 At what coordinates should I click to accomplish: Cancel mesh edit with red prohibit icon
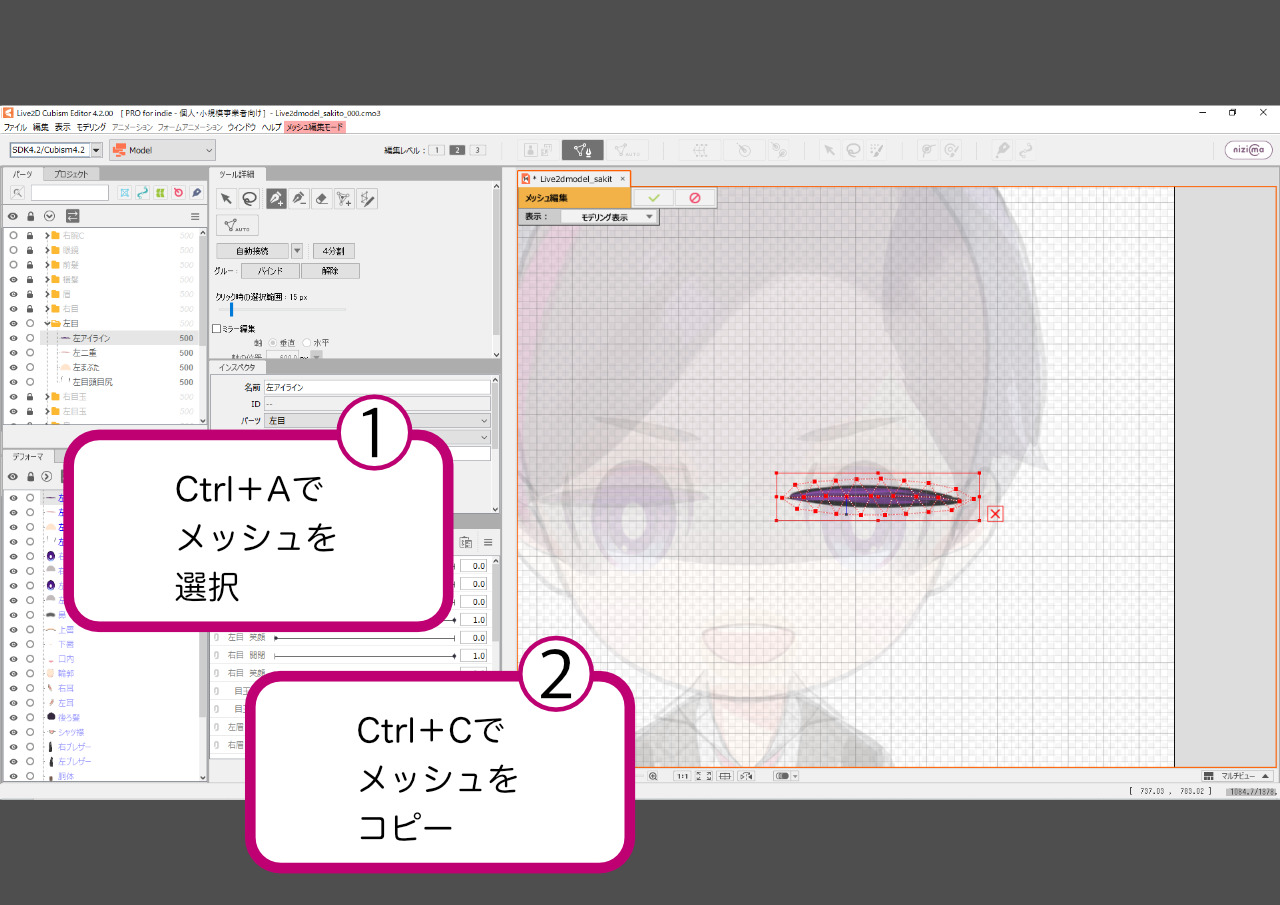coord(694,198)
